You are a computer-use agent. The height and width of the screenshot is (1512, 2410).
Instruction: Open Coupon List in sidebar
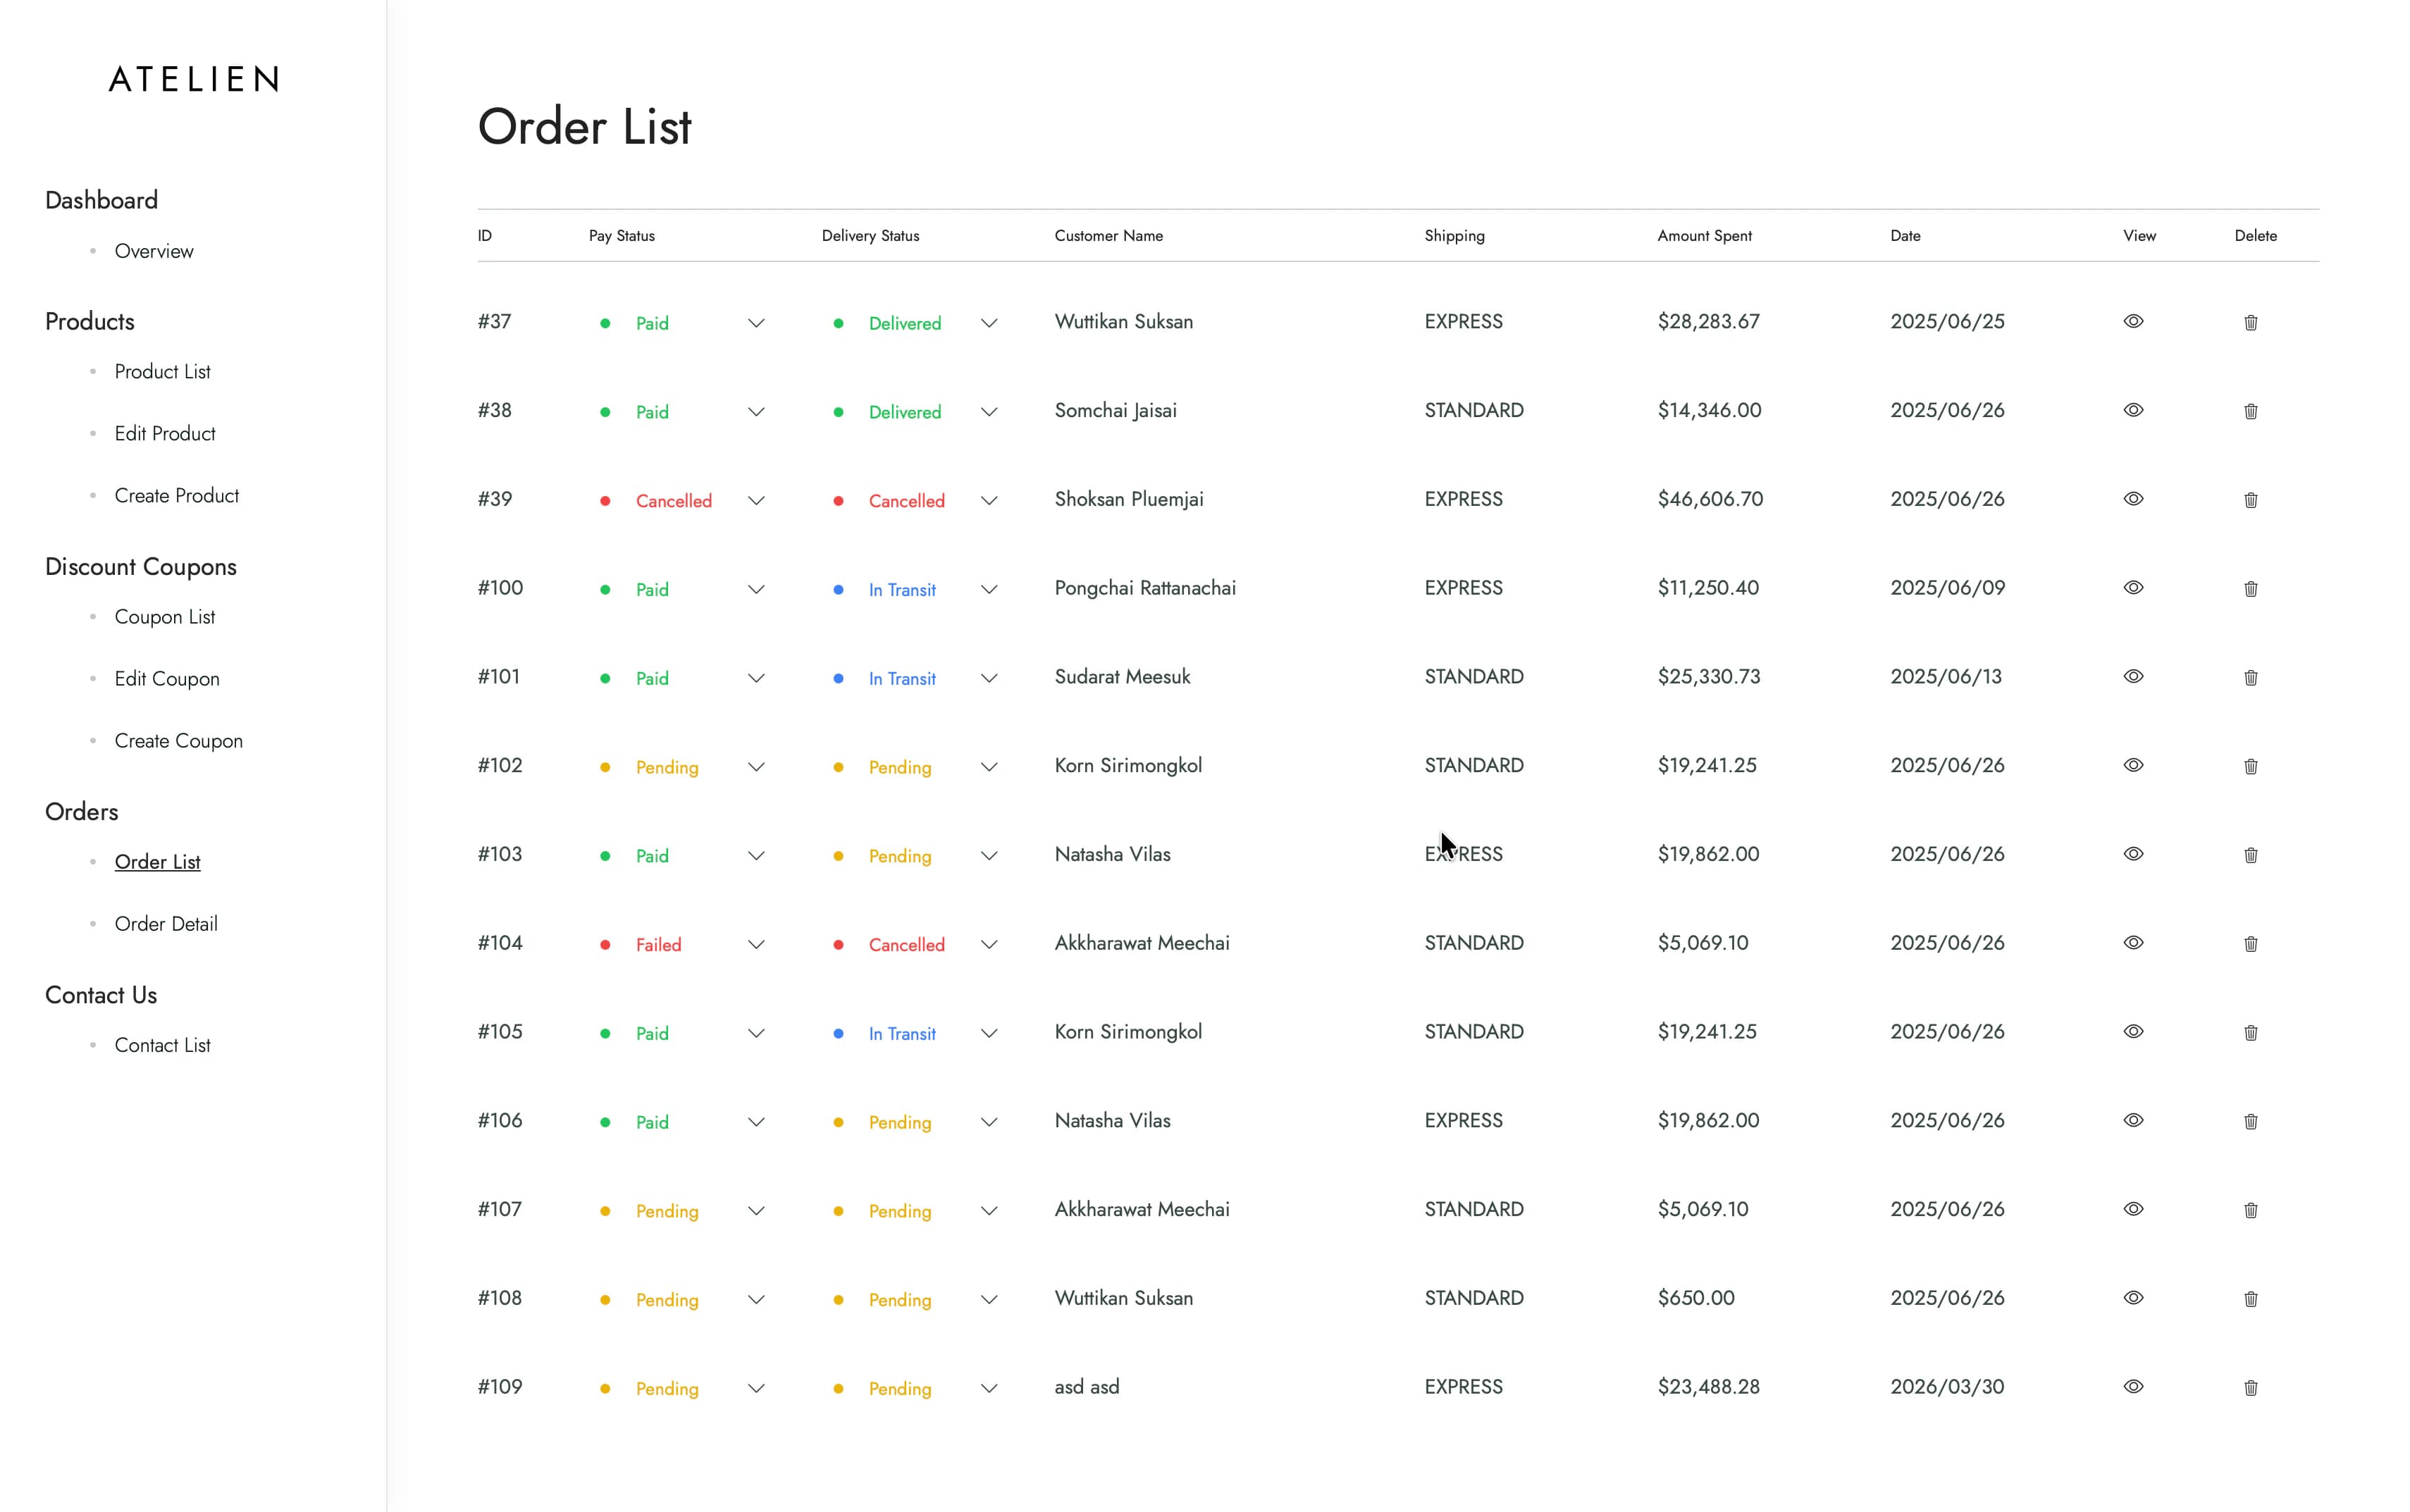(165, 617)
